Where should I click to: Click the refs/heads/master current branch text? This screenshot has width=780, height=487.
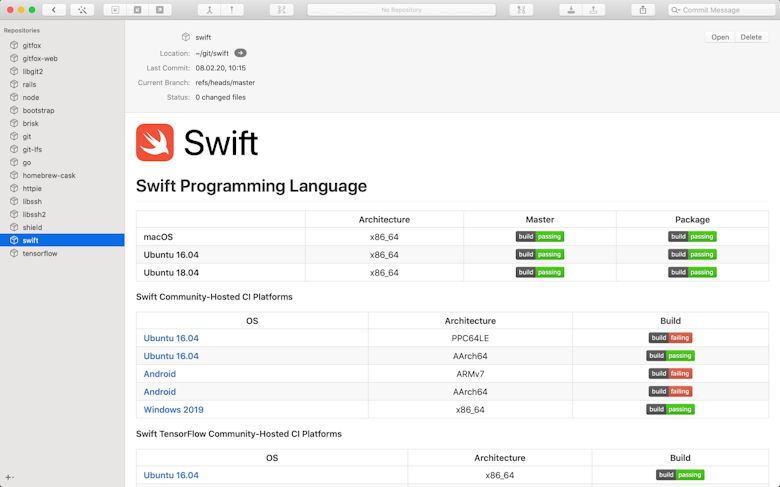coord(225,83)
